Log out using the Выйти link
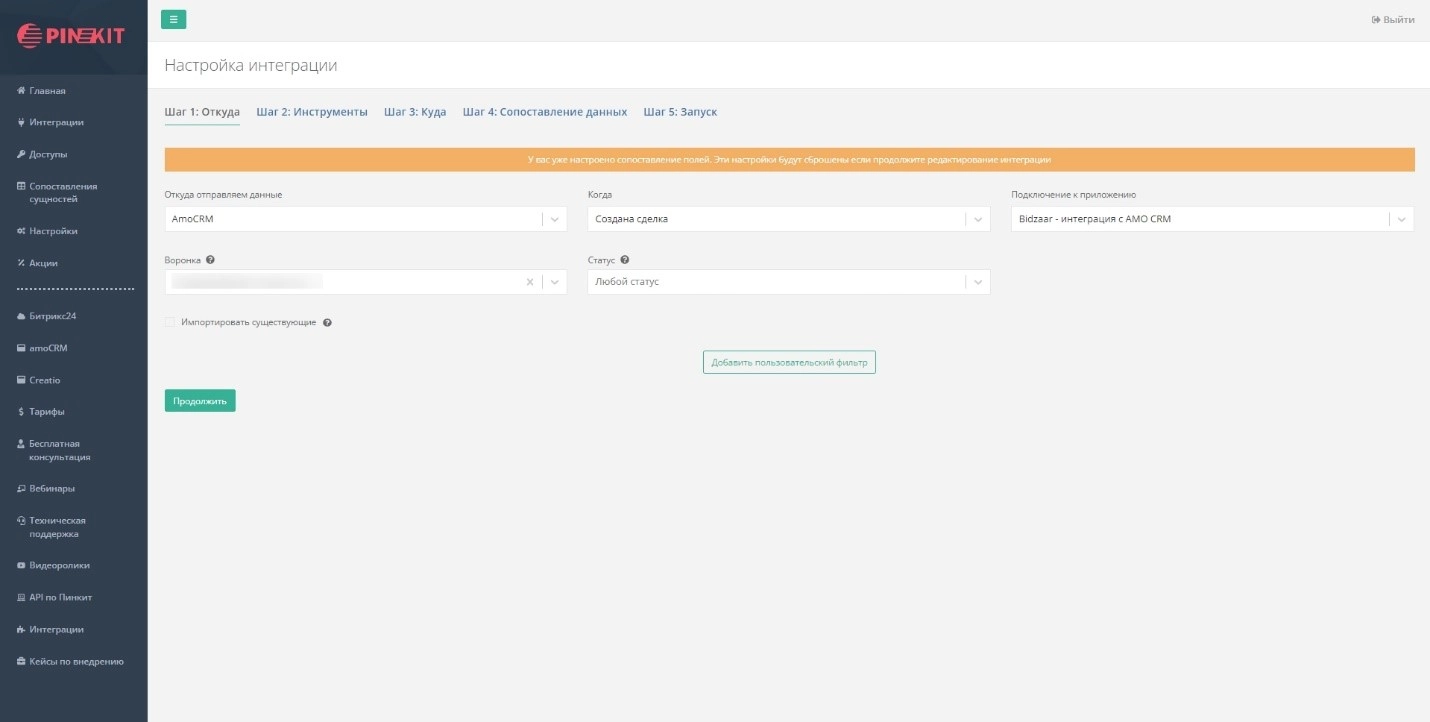 (x=1392, y=20)
